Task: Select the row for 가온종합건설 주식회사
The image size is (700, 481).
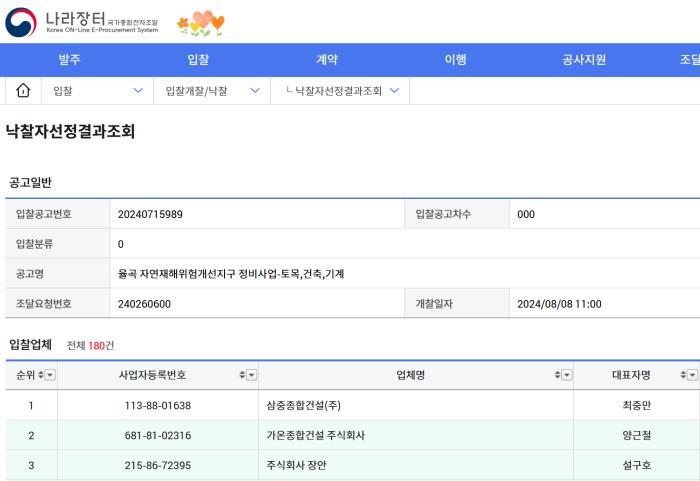Action: point(315,435)
